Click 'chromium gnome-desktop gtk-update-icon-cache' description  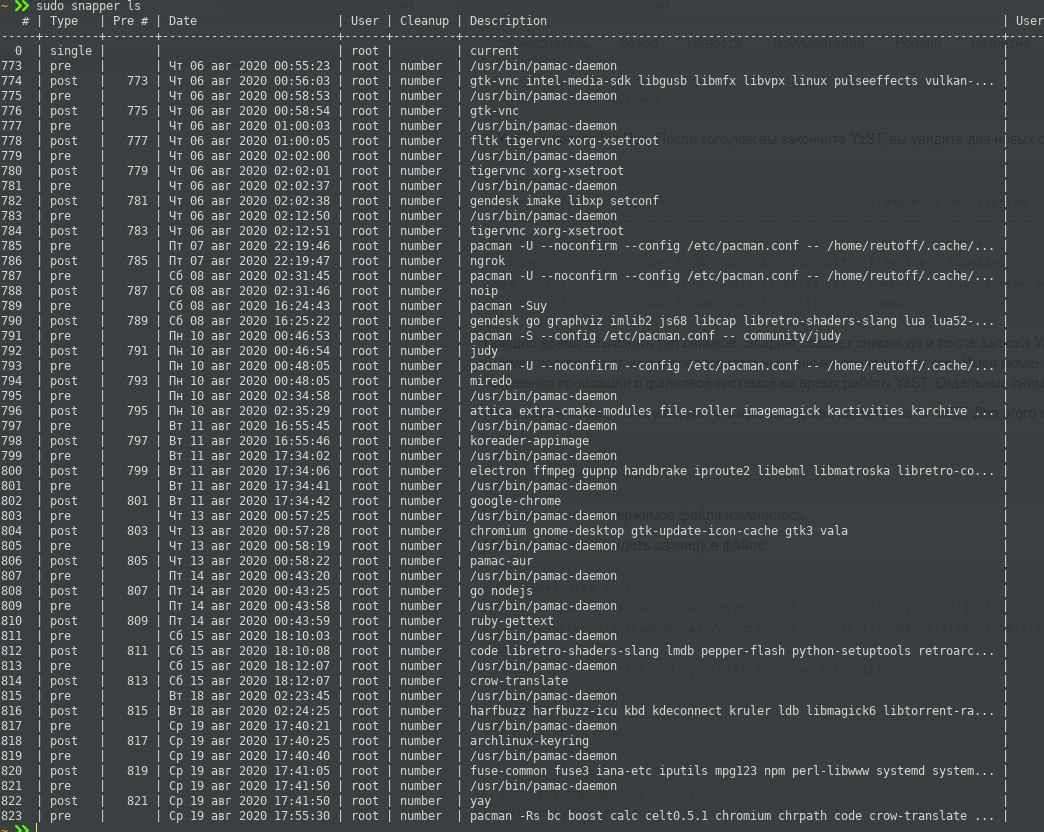pos(659,530)
